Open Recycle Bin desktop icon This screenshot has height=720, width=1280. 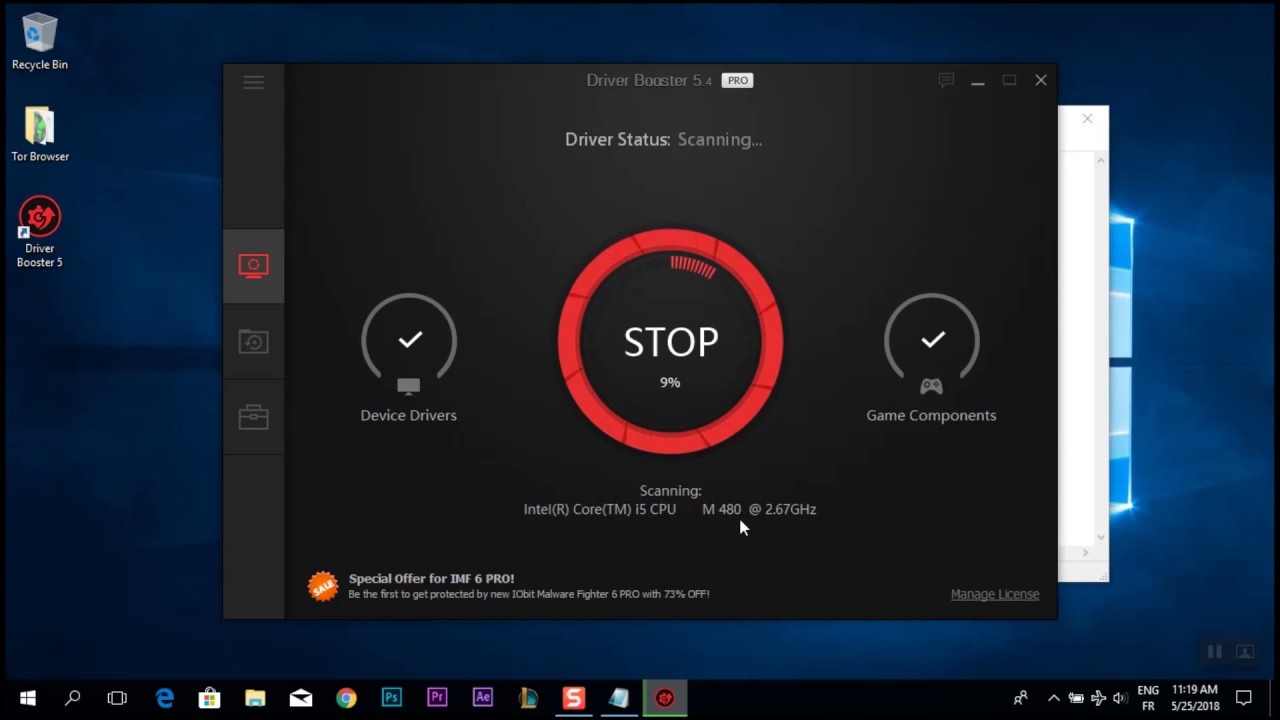[x=40, y=41]
